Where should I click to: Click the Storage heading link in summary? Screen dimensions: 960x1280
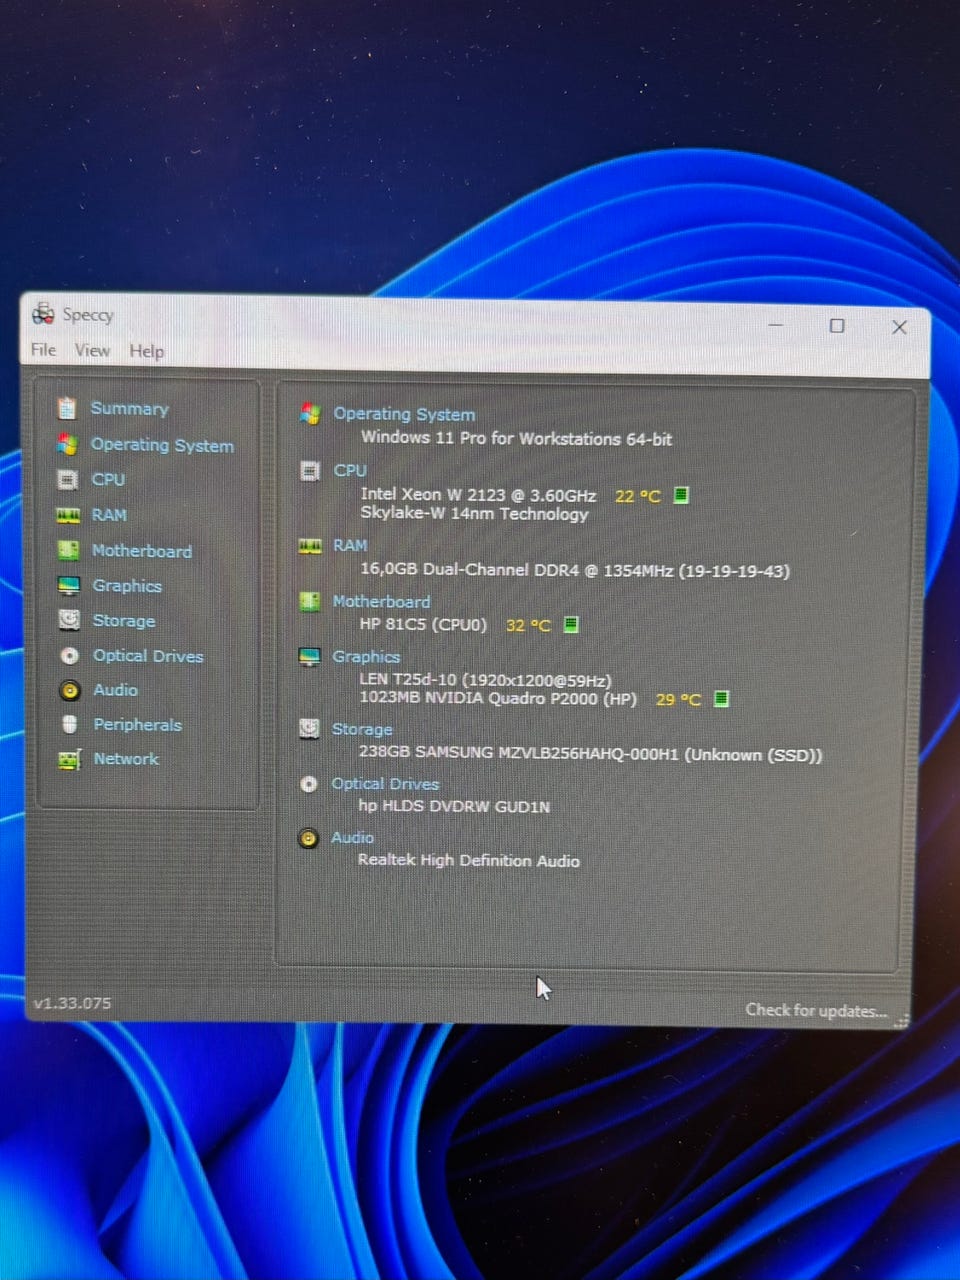tap(362, 730)
